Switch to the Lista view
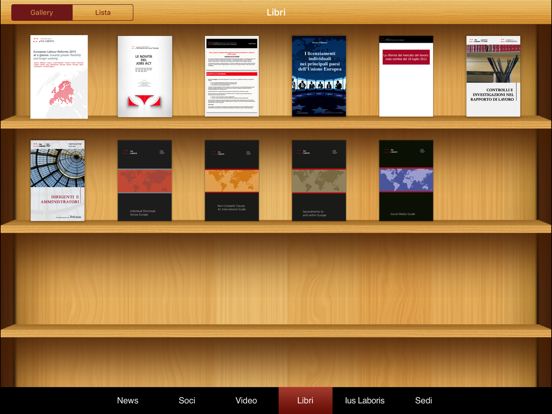Viewport: 552px width, 414px height. pyautogui.click(x=103, y=12)
